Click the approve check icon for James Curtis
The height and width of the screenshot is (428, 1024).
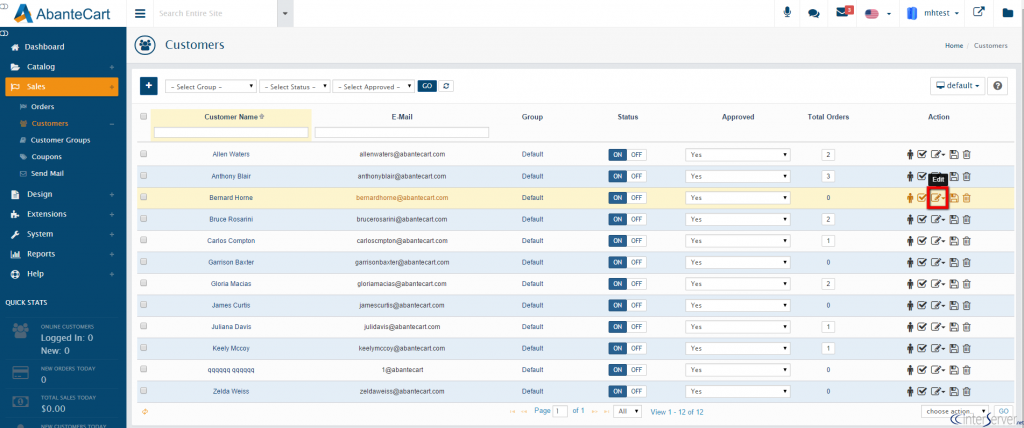922,306
